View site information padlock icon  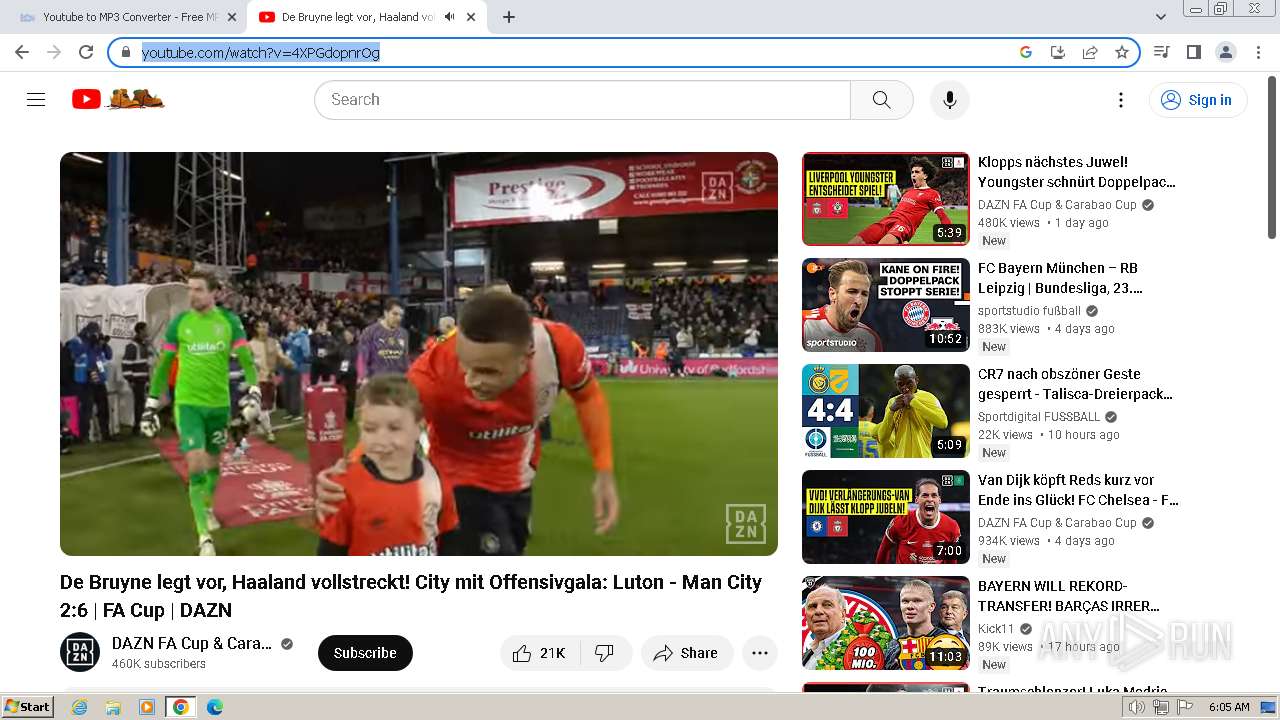pos(126,52)
